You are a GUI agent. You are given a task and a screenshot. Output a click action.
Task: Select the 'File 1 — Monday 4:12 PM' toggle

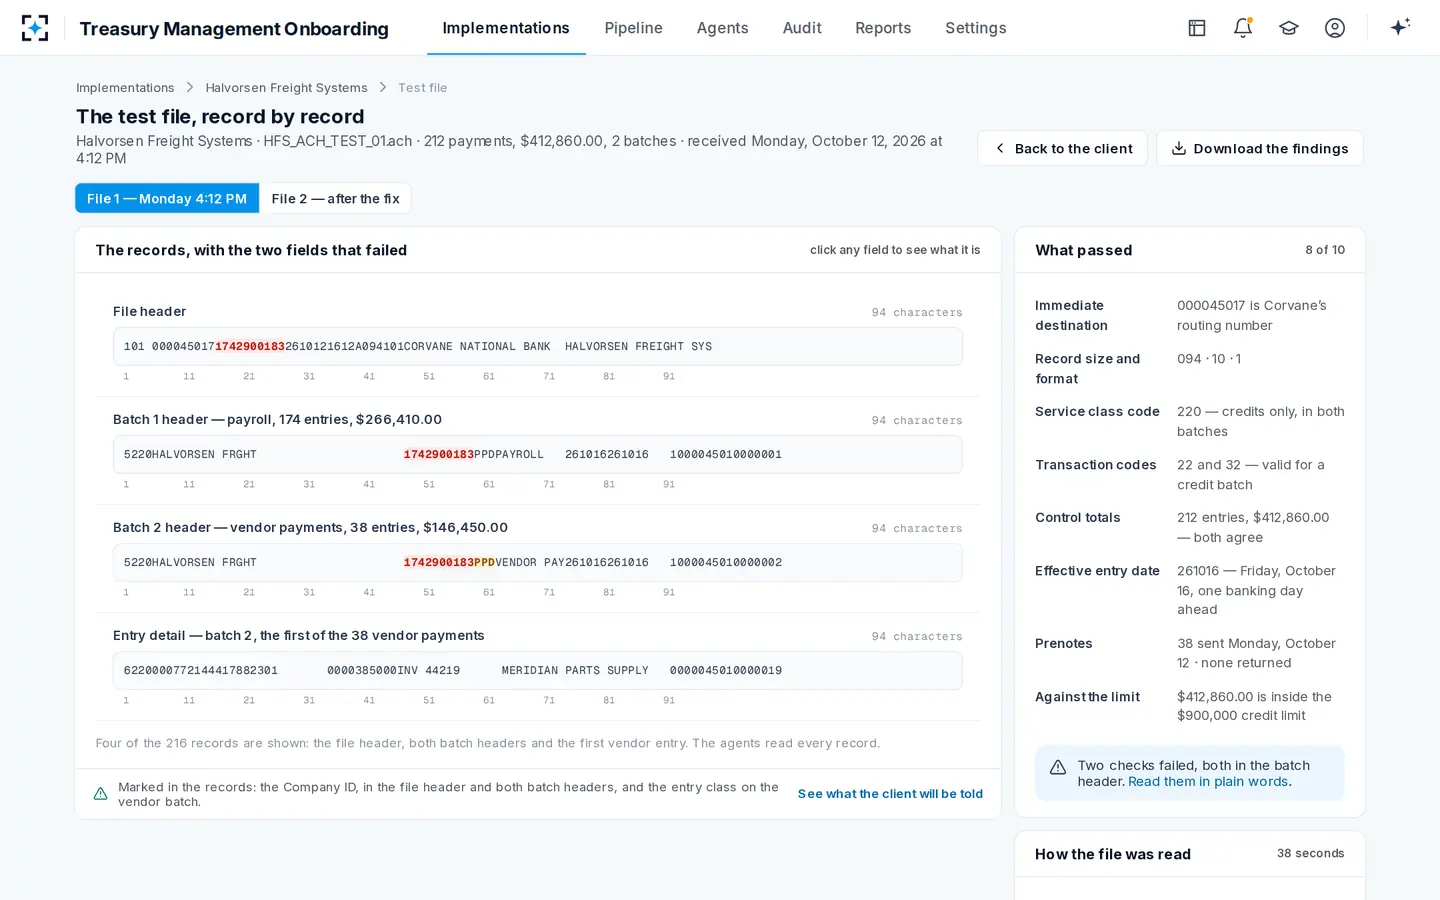coord(167,198)
